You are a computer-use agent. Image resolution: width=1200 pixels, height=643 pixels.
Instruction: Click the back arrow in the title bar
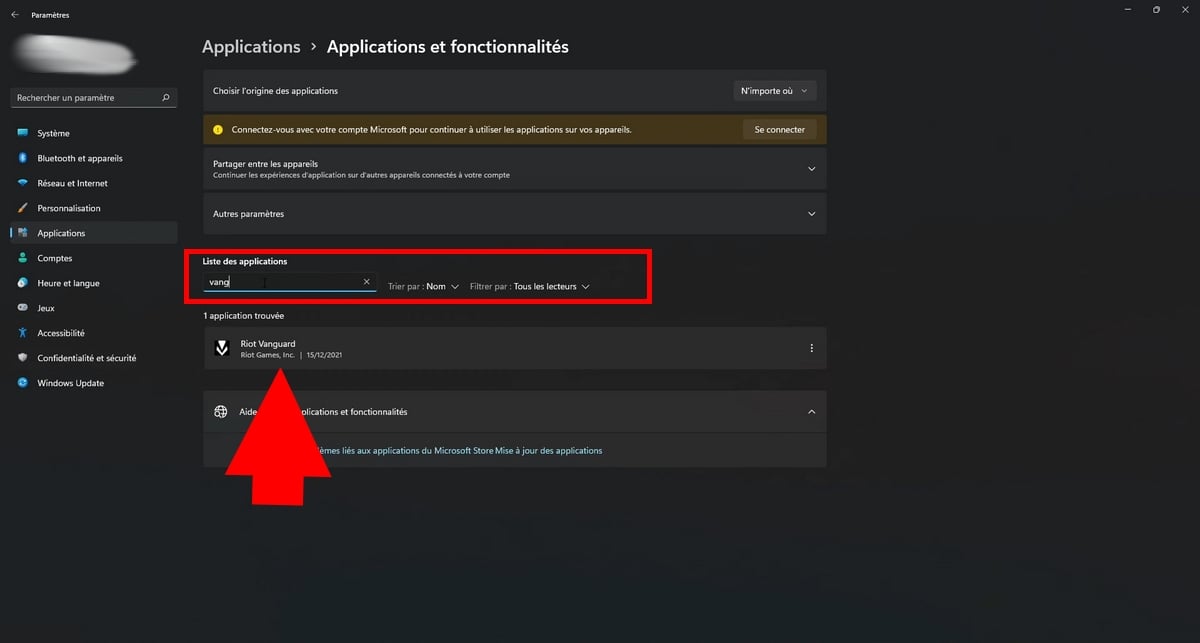point(14,15)
